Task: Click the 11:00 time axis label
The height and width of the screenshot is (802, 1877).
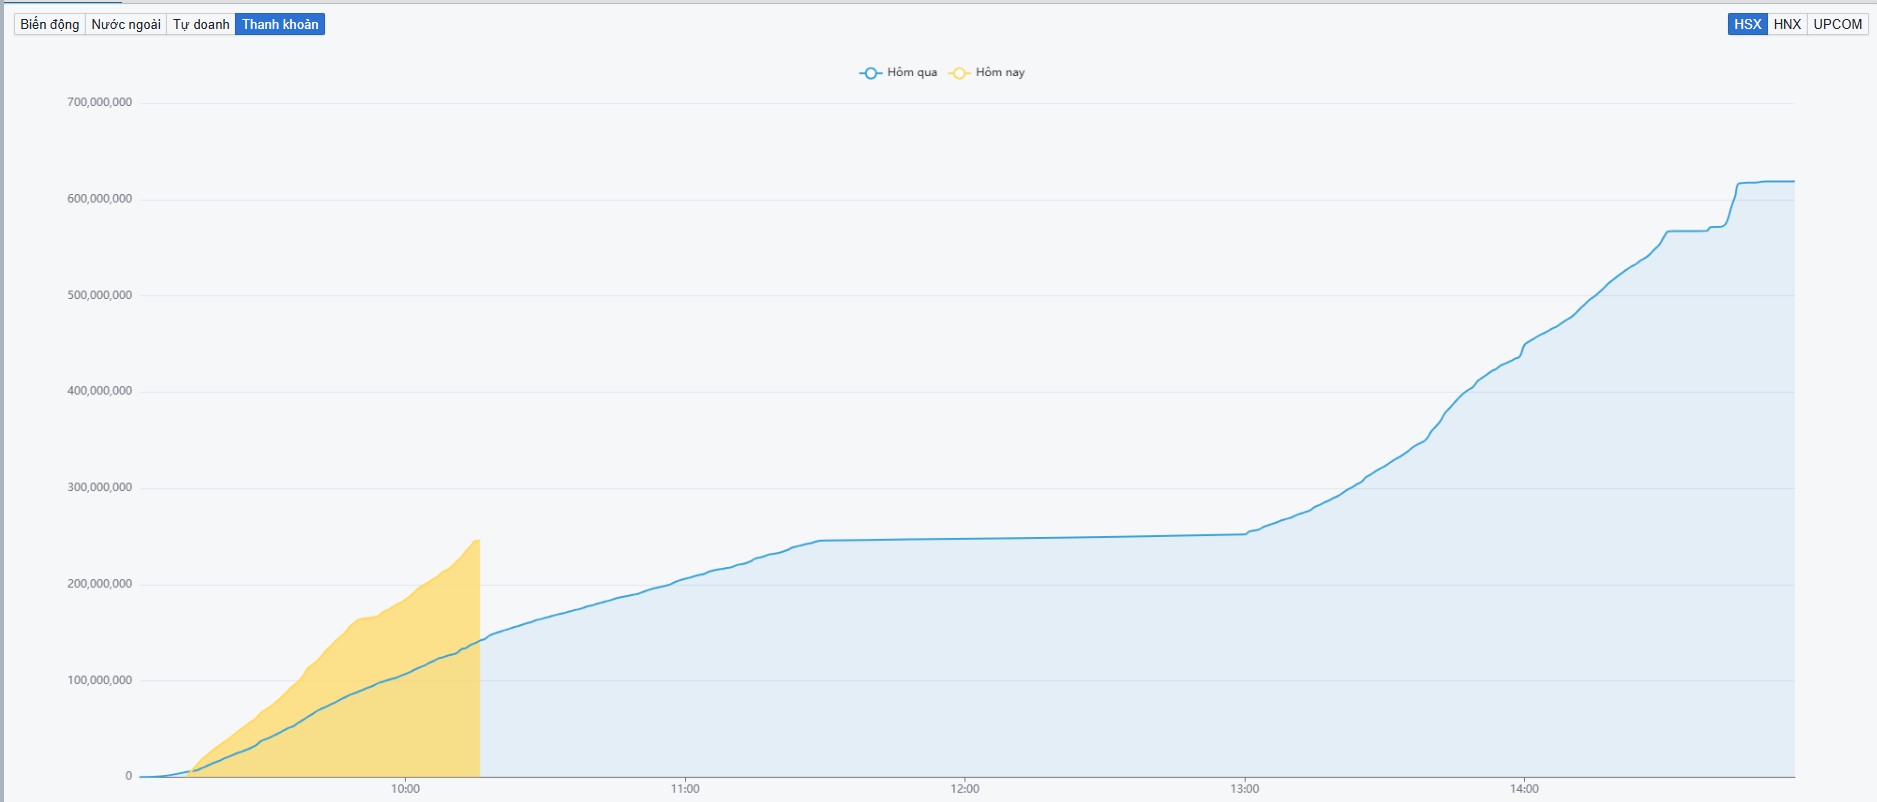Action: [x=685, y=789]
